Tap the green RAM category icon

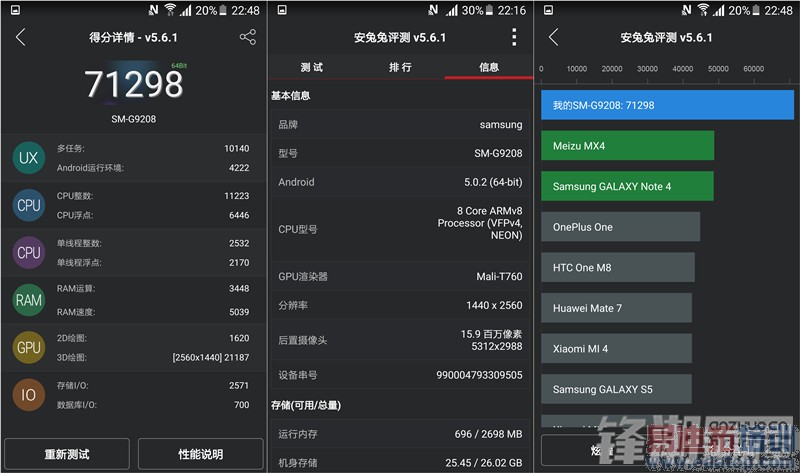pos(29,300)
